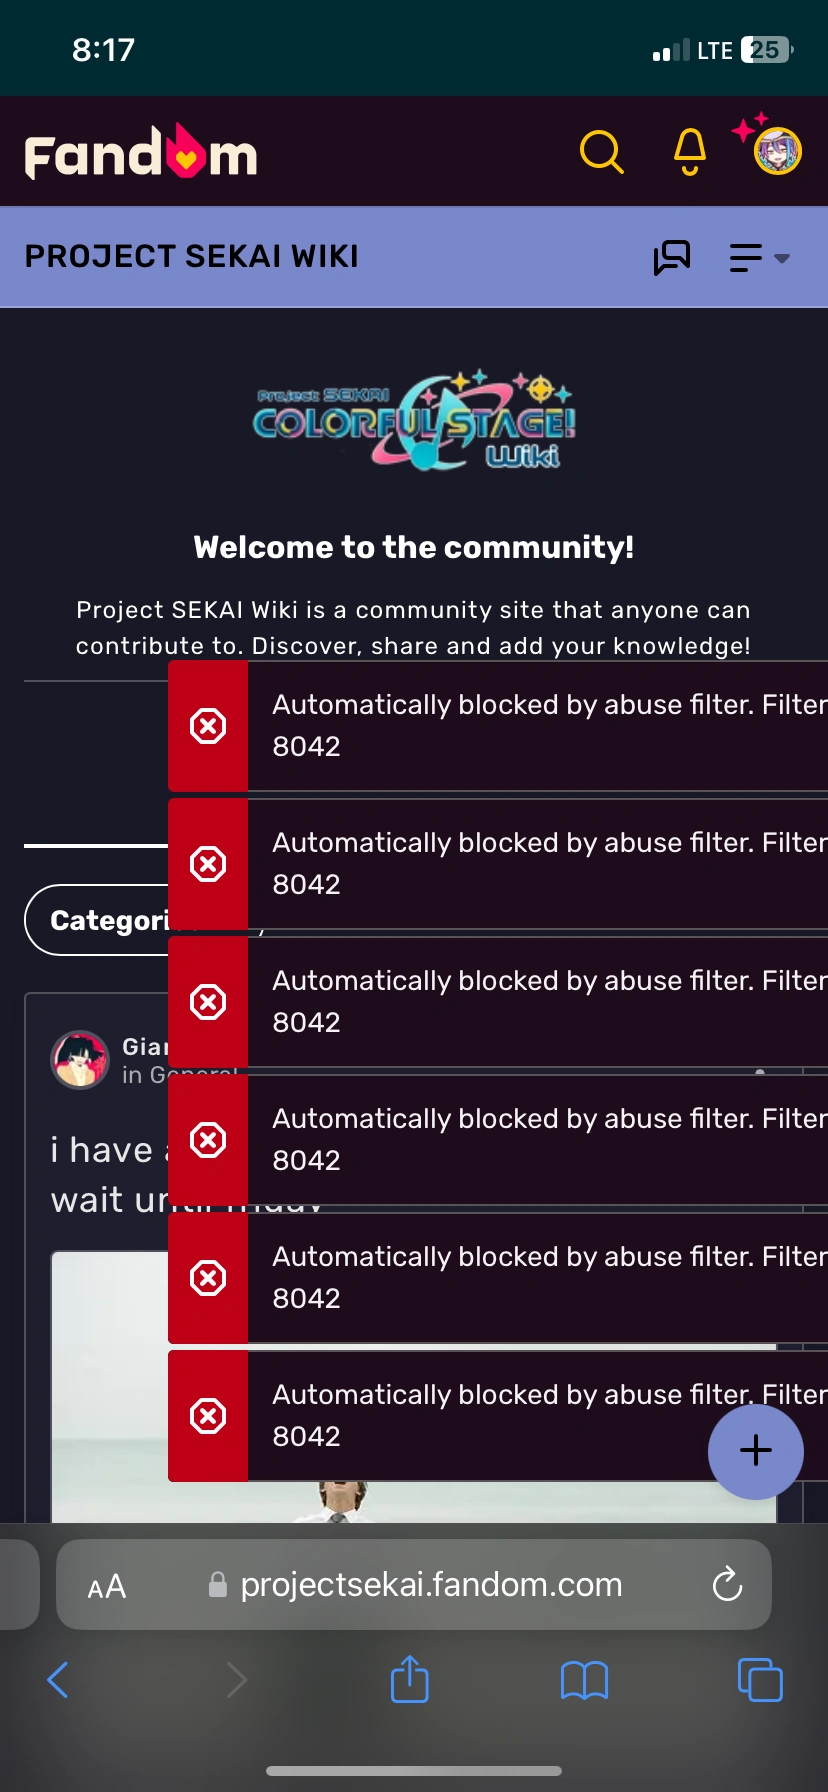Viewport: 828px width, 1792px height.
Task: Open Safari bookmarks icon
Action: (584, 1680)
